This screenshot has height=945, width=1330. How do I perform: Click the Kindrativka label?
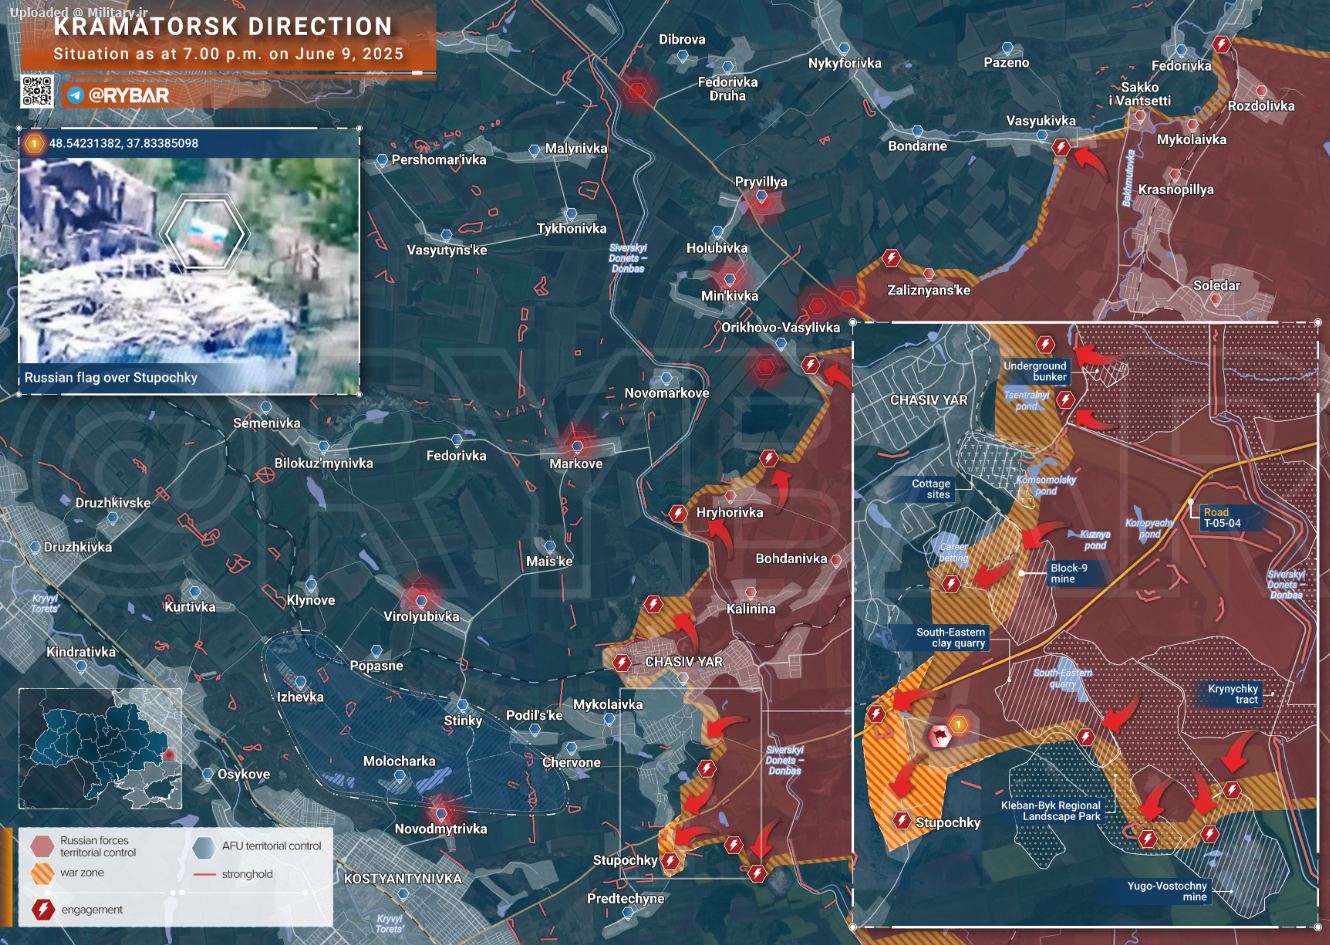81,652
